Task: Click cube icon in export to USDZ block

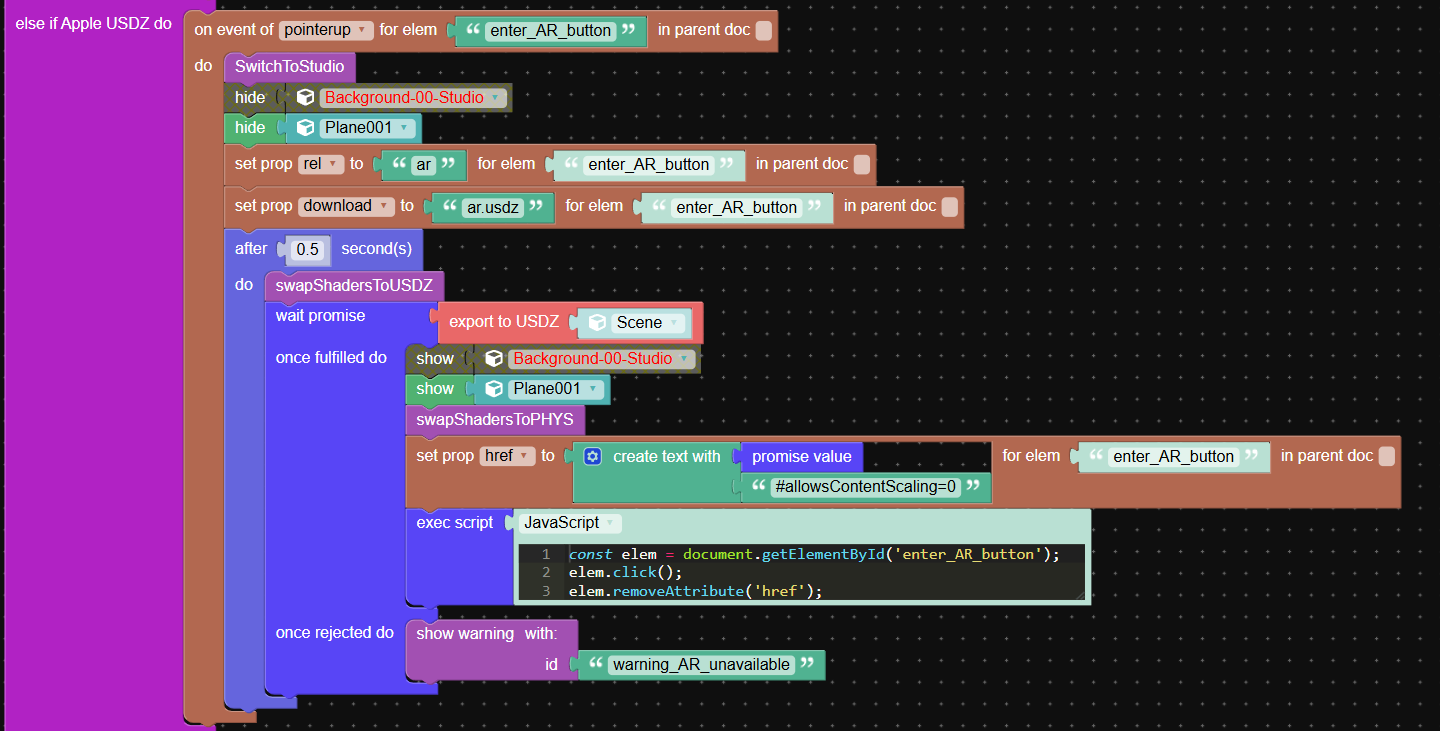Action: tap(597, 322)
